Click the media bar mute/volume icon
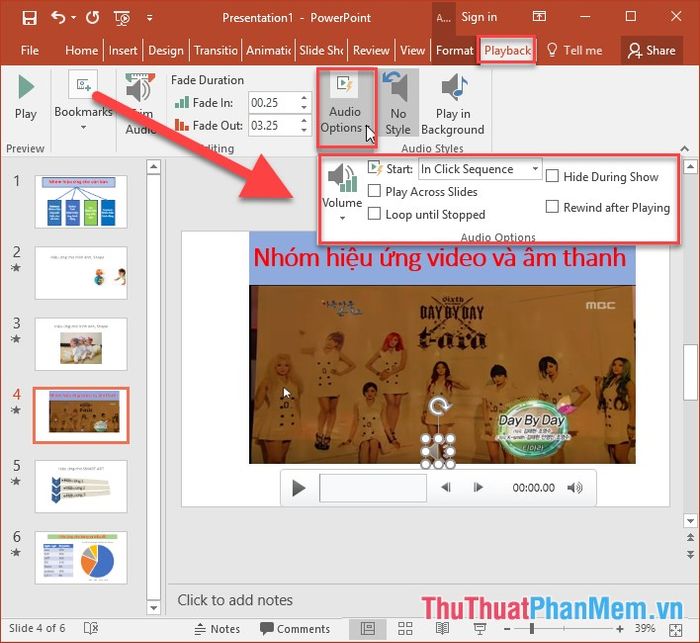 (x=575, y=488)
